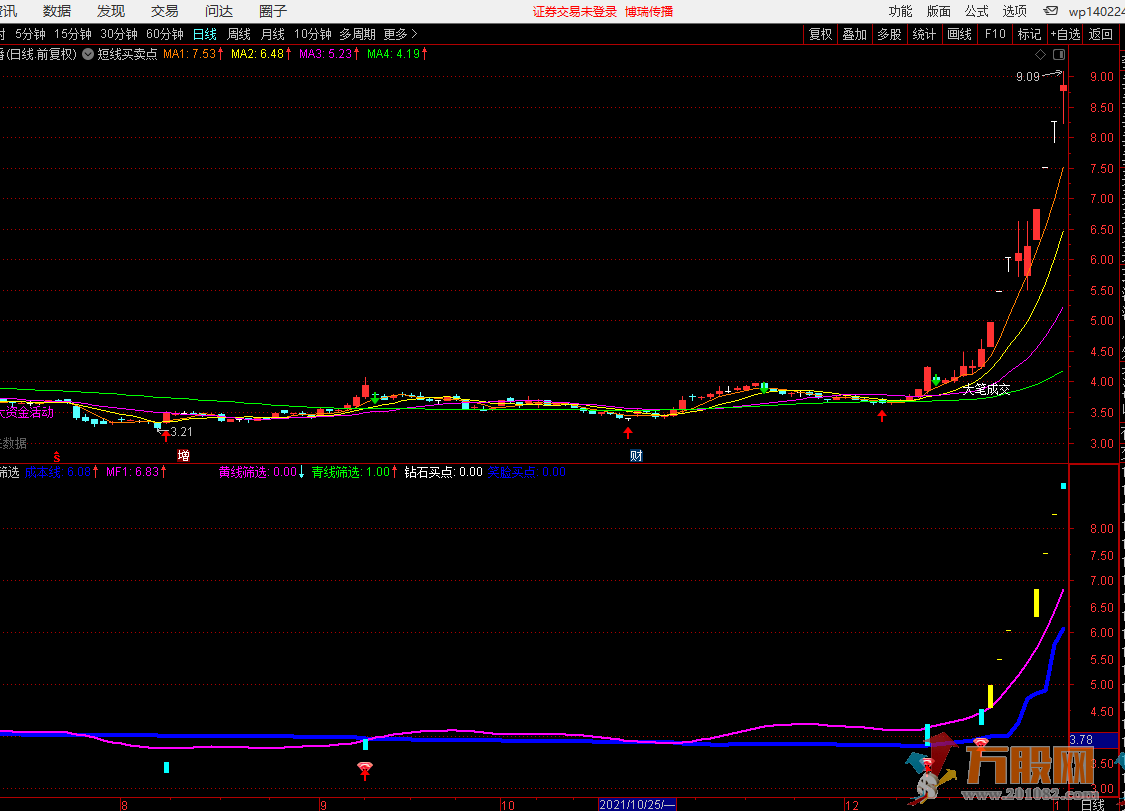The width and height of the screenshot is (1125, 811).
Task: Switch to the 60分钟 period
Action: click(x=164, y=34)
